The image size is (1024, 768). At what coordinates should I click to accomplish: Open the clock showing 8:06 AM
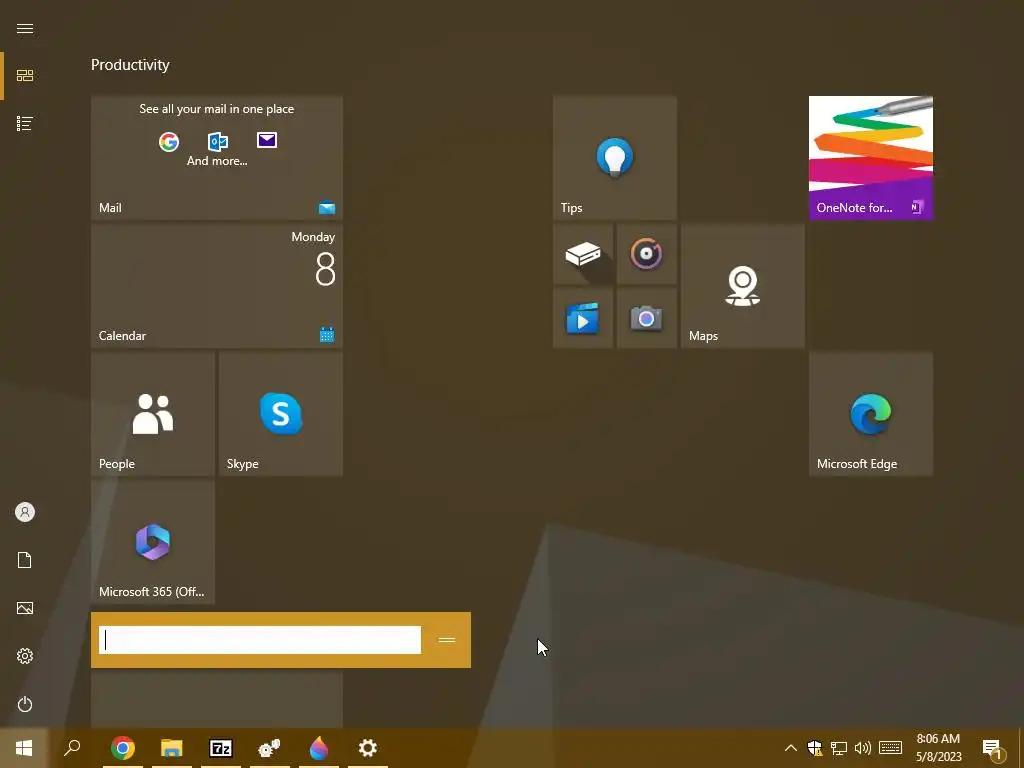coord(938,748)
